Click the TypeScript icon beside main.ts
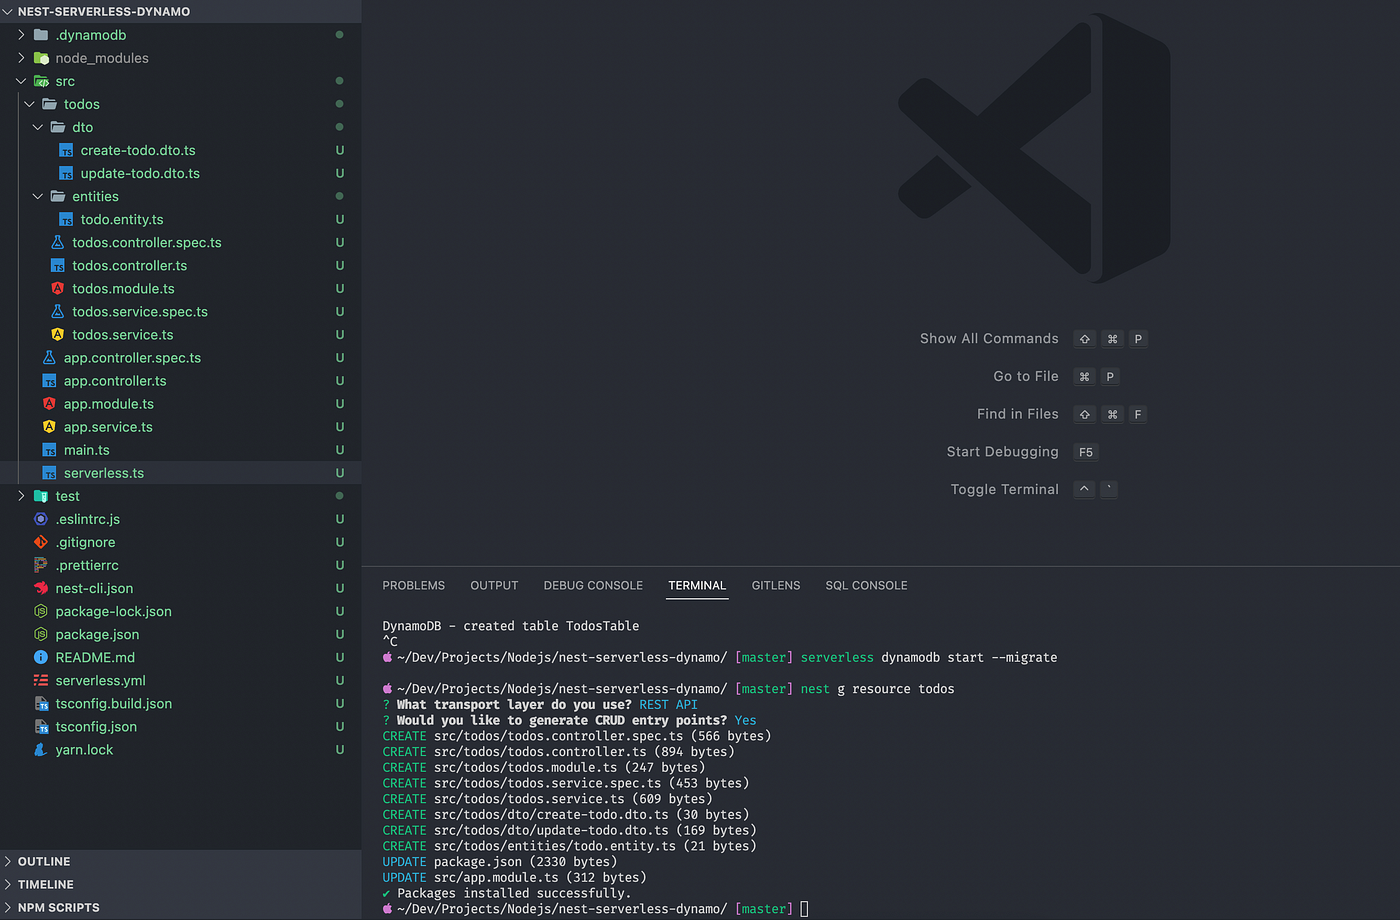 point(49,450)
